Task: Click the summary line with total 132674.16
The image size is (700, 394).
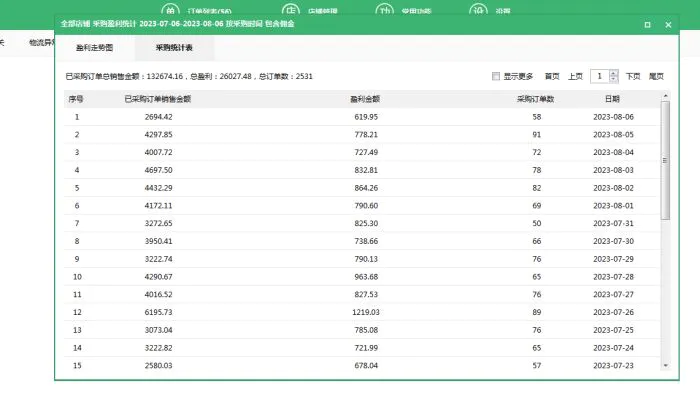Action: pyautogui.click(x=189, y=76)
